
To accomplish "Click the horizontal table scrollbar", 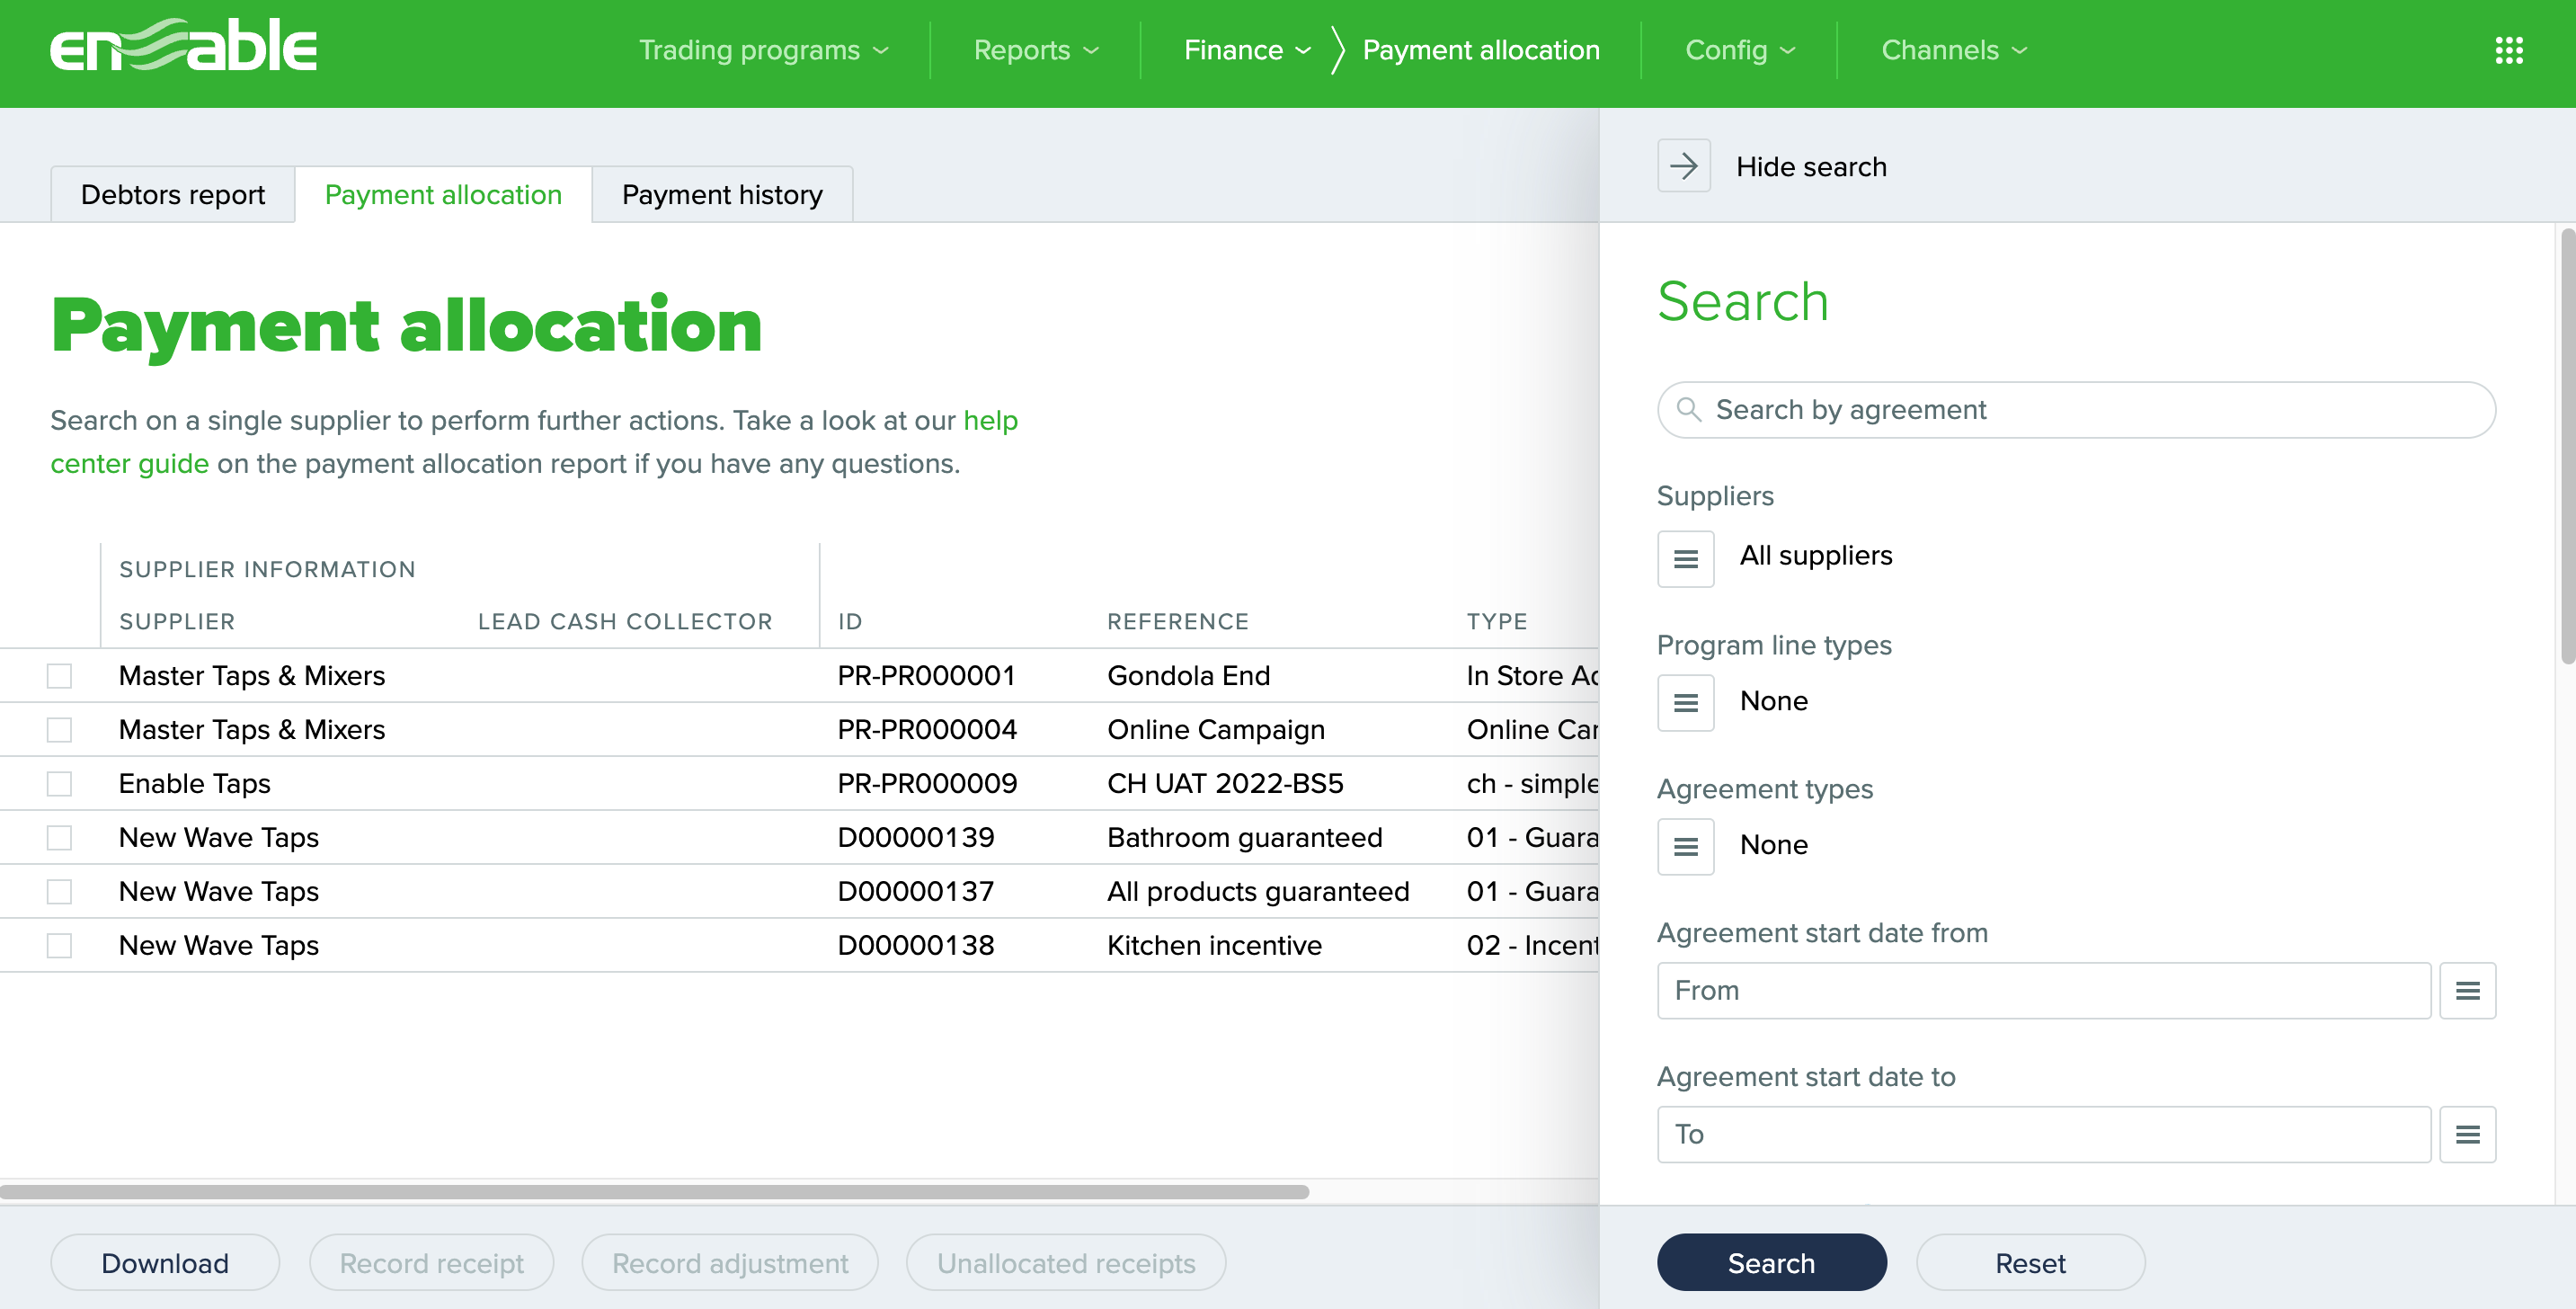I will coord(654,1192).
